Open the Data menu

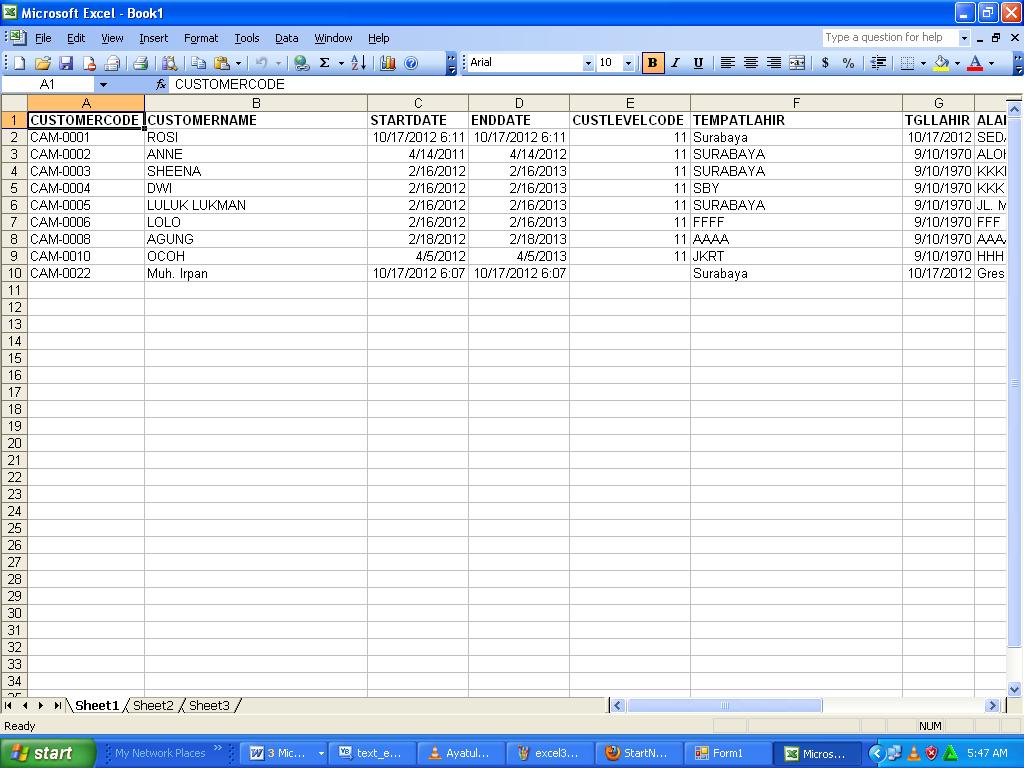coord(286,38)
